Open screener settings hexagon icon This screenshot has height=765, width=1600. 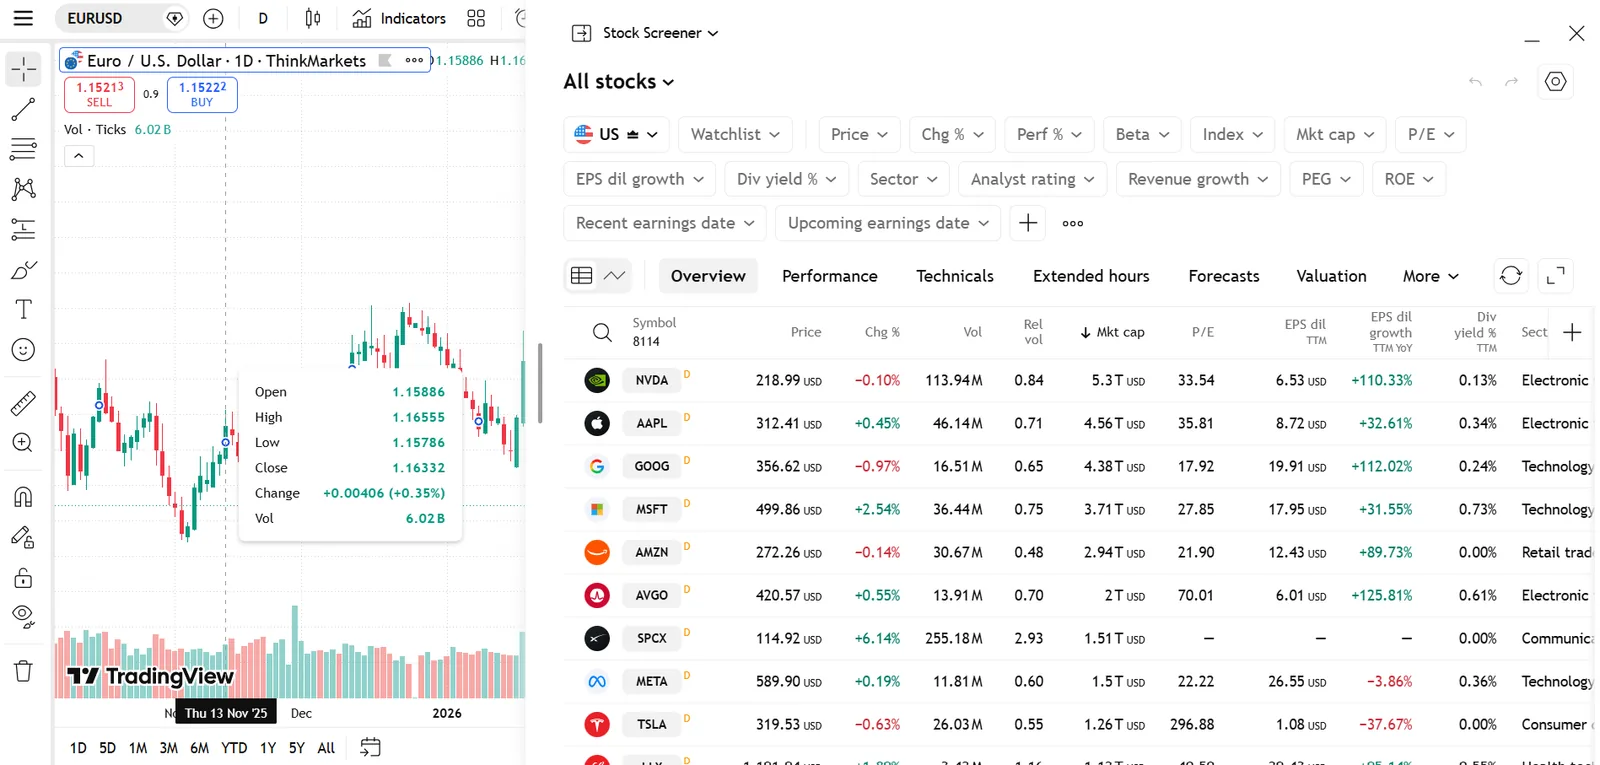1555,82
